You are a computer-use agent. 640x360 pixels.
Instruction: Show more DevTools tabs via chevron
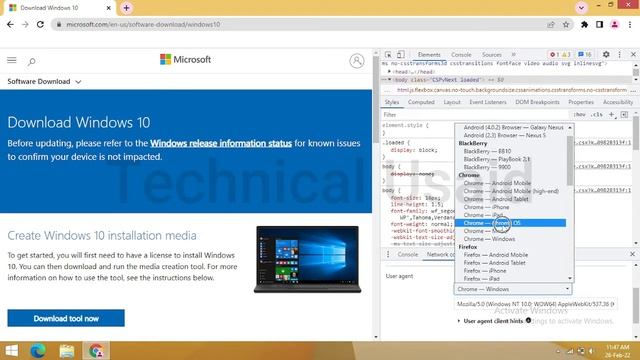coord(513,54)
